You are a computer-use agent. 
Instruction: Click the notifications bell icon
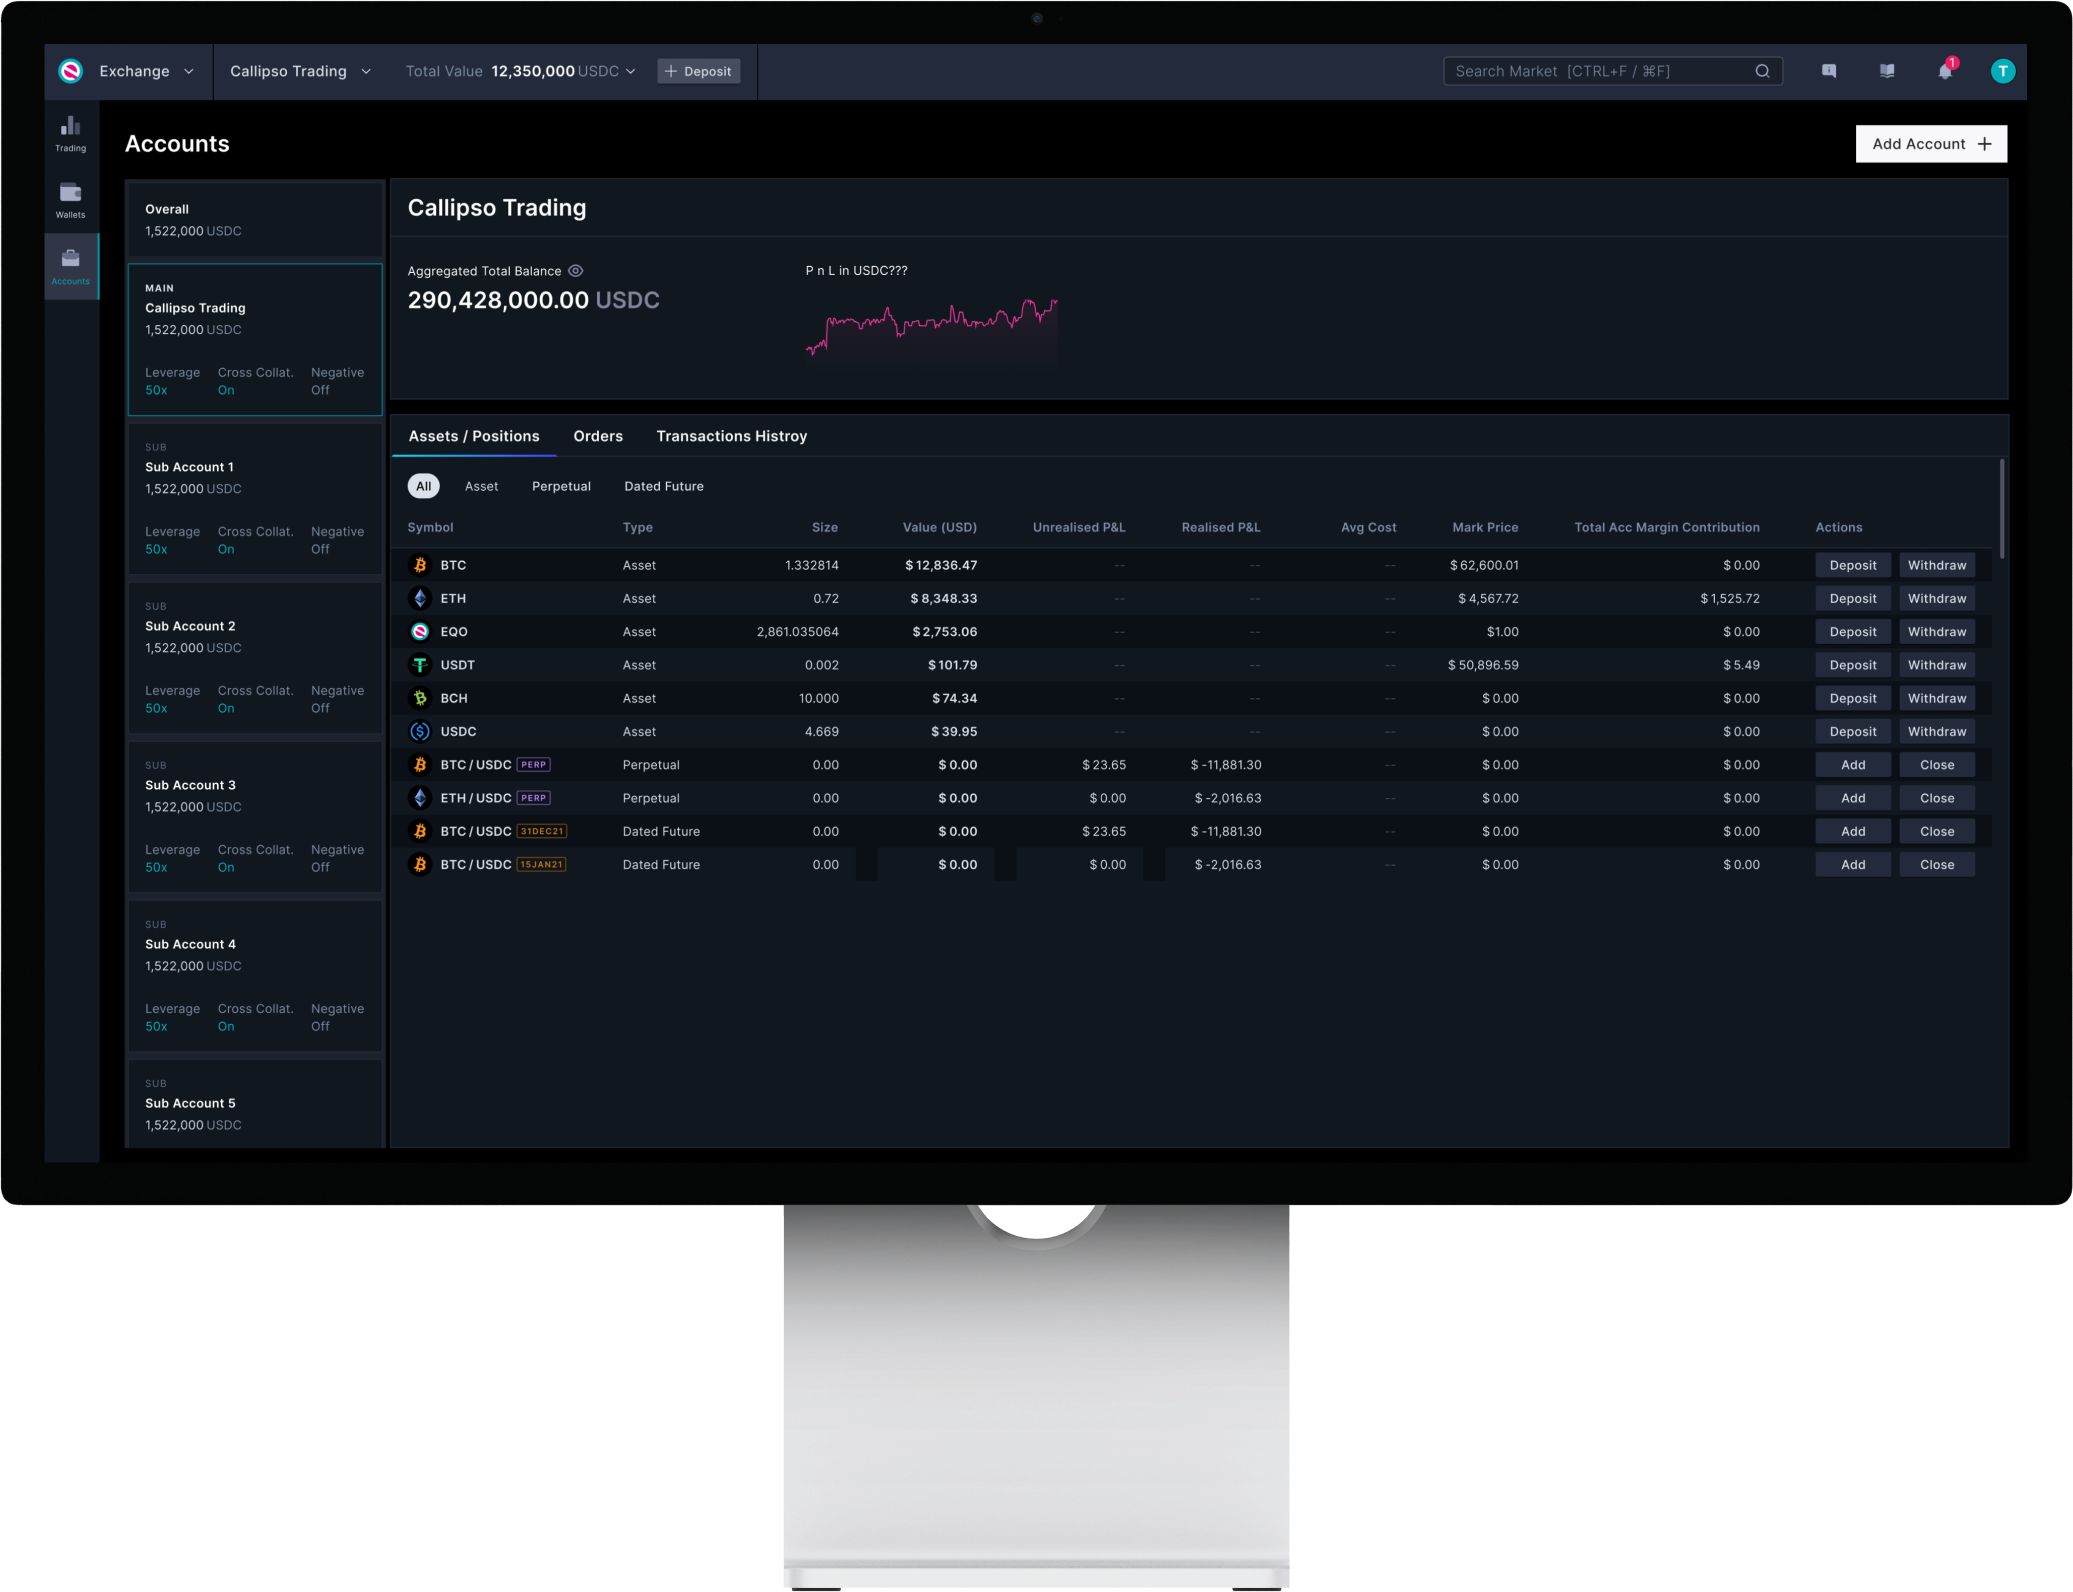[1944, 71]
